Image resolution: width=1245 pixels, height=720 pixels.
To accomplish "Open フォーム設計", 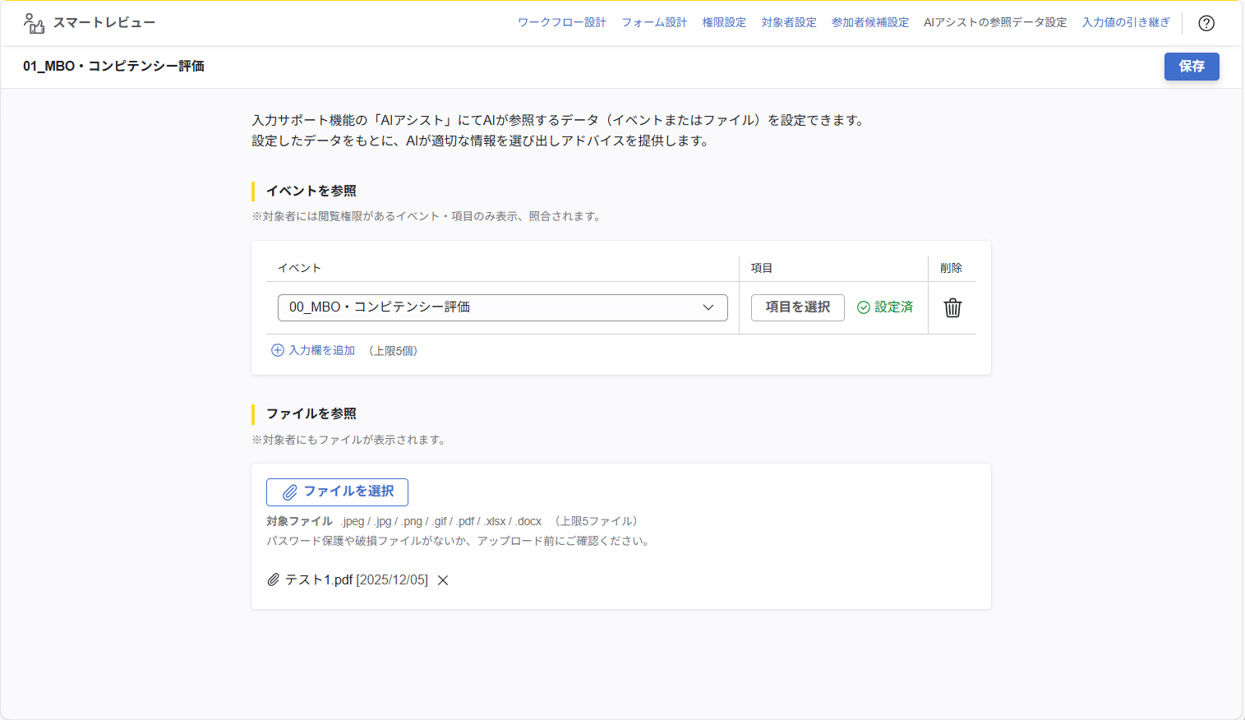I will pyautogui.click(x=655, y=21).
